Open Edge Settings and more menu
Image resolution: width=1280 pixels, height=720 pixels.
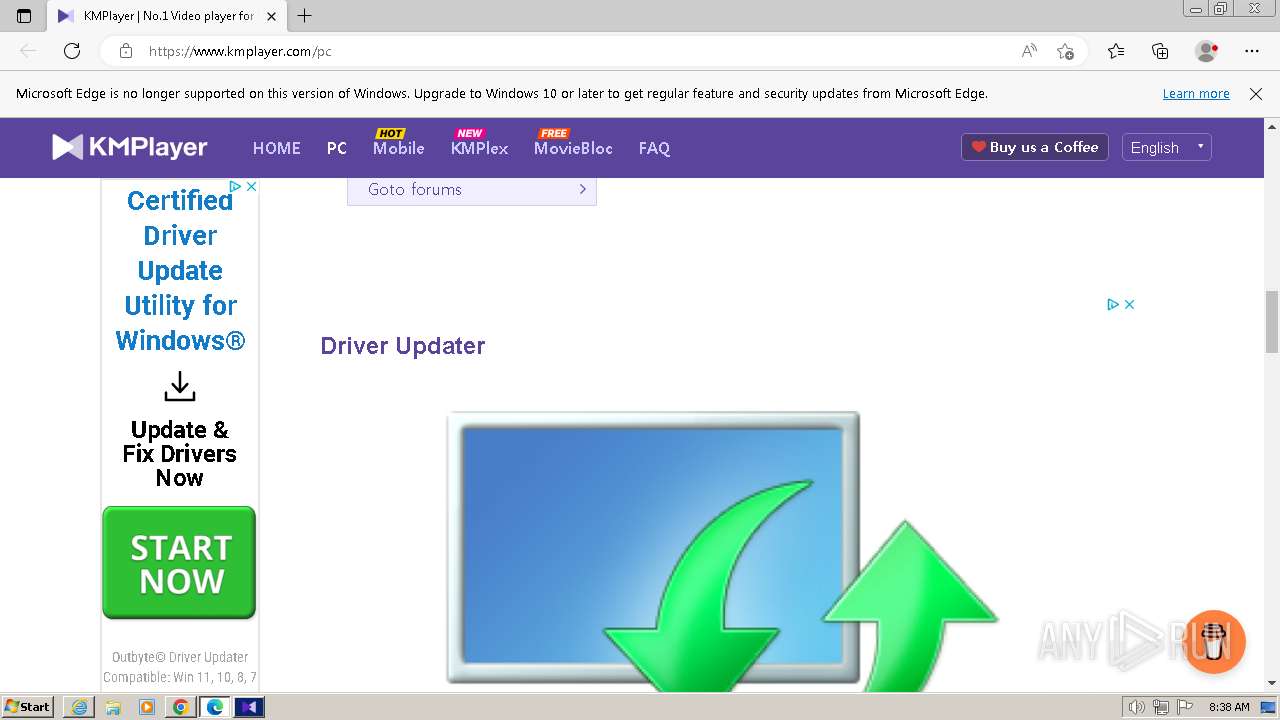click(x=1252, y=51)
